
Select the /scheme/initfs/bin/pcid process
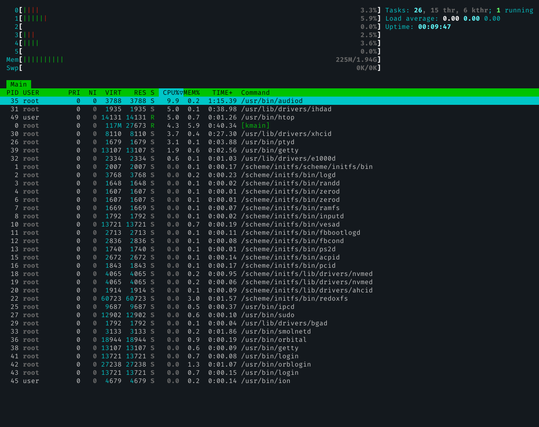point(270,266)
